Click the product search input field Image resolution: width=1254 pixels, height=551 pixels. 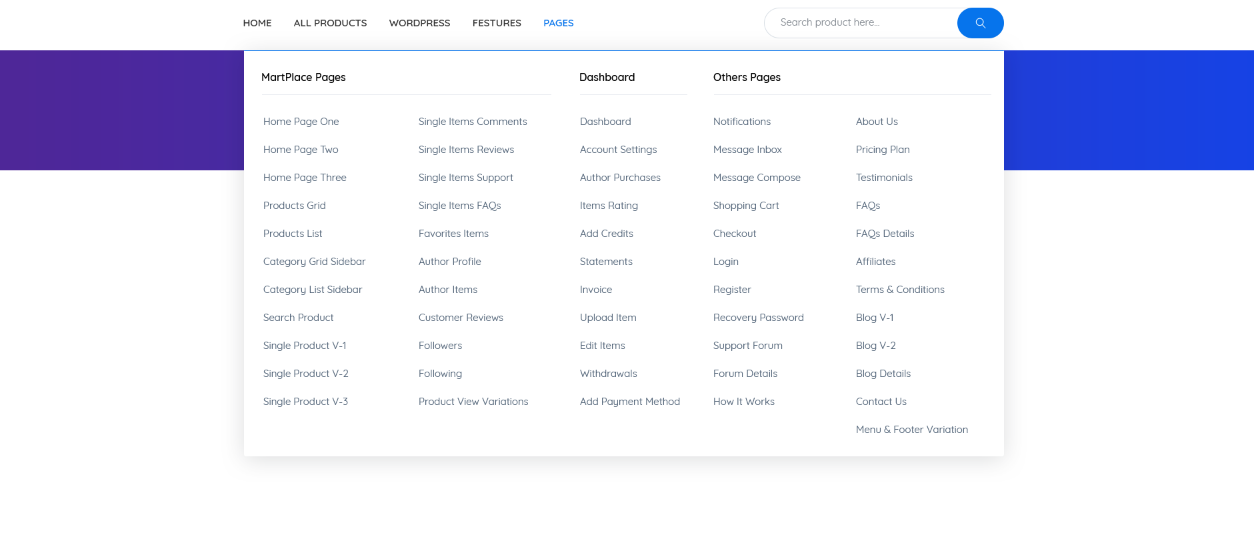[860, 23]
